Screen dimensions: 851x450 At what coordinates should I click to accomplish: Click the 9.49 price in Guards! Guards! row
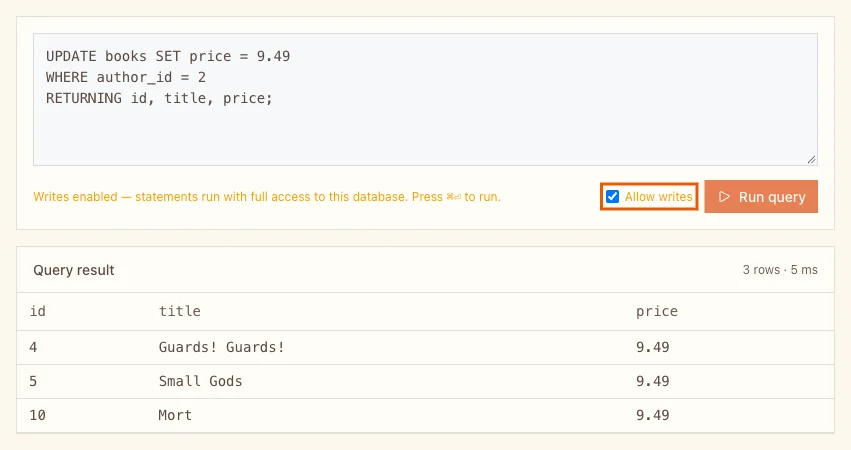pyautogui.click(x=652, y=347)
